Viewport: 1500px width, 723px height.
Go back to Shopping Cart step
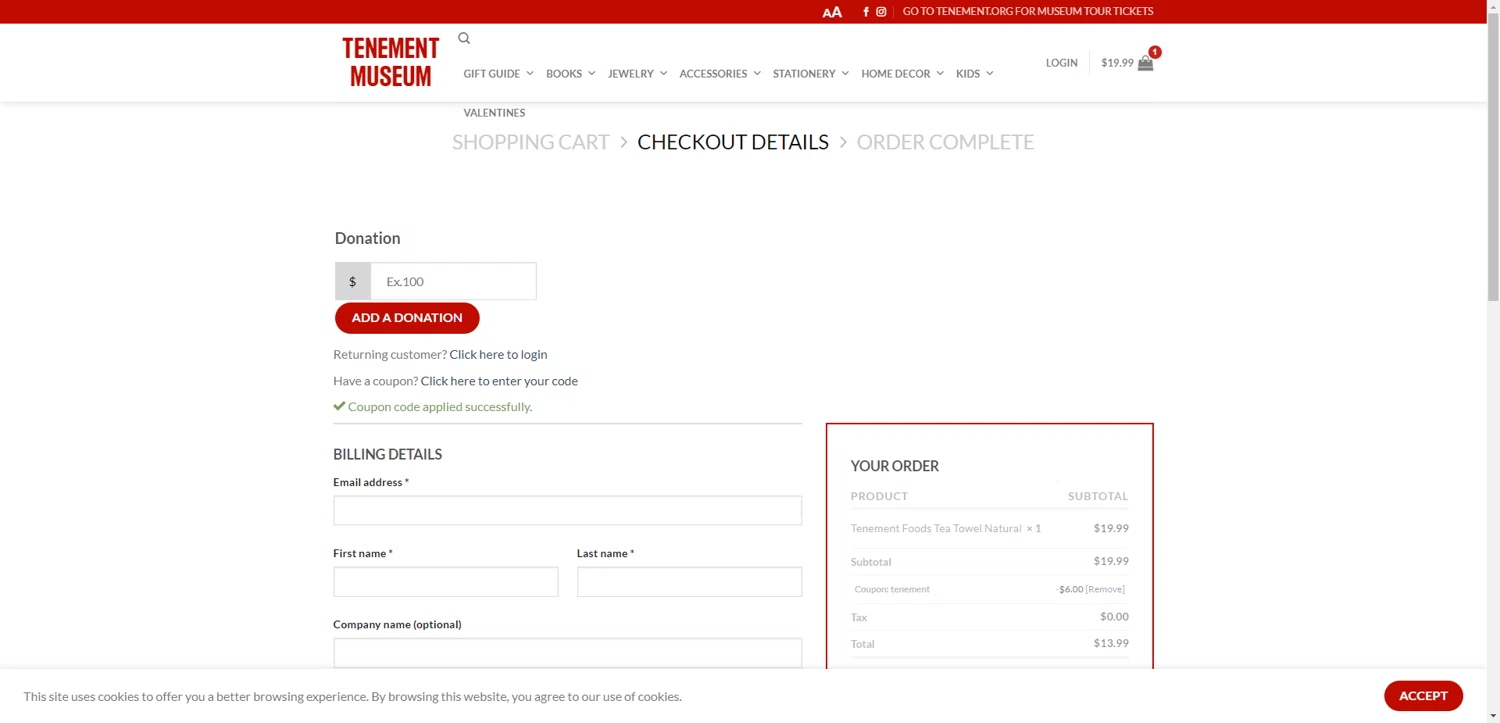(x=530, y=142)
